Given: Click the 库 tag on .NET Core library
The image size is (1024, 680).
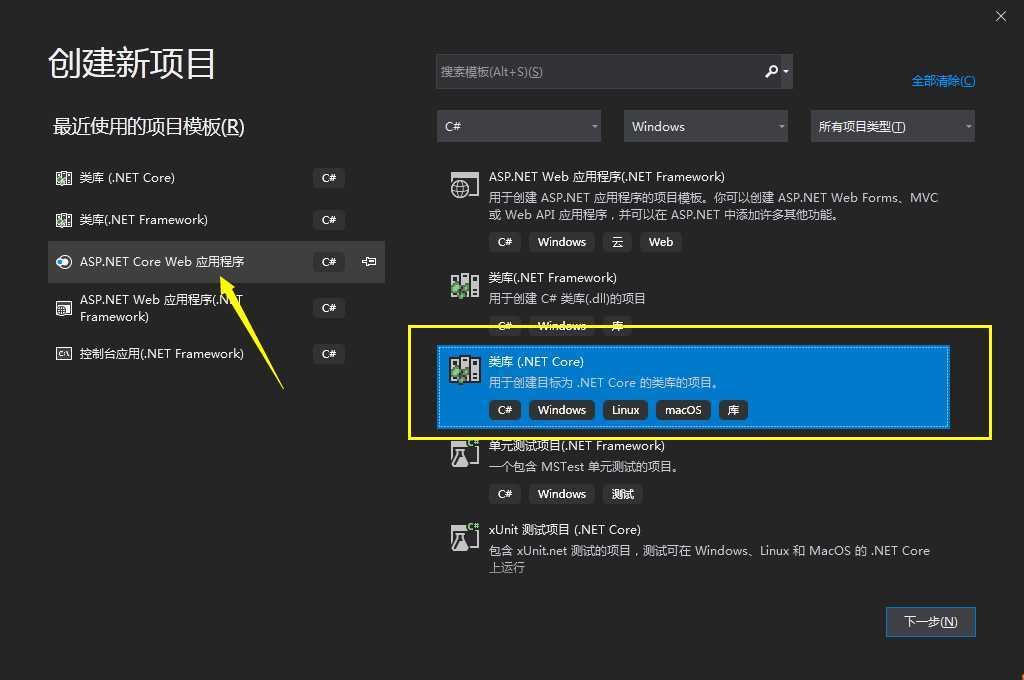Looking at the screenshot, I should click(x=733, y=410).
